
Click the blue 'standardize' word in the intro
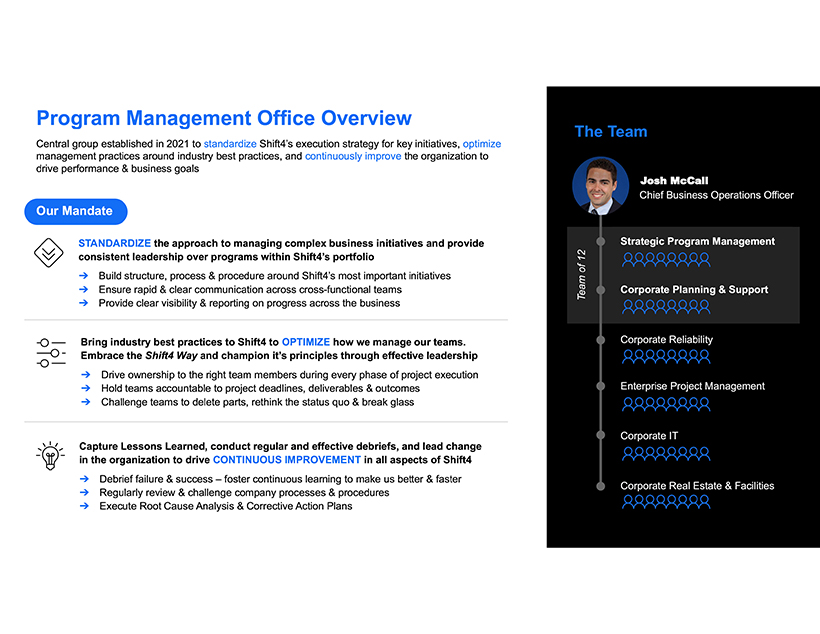tap(230, 144)
